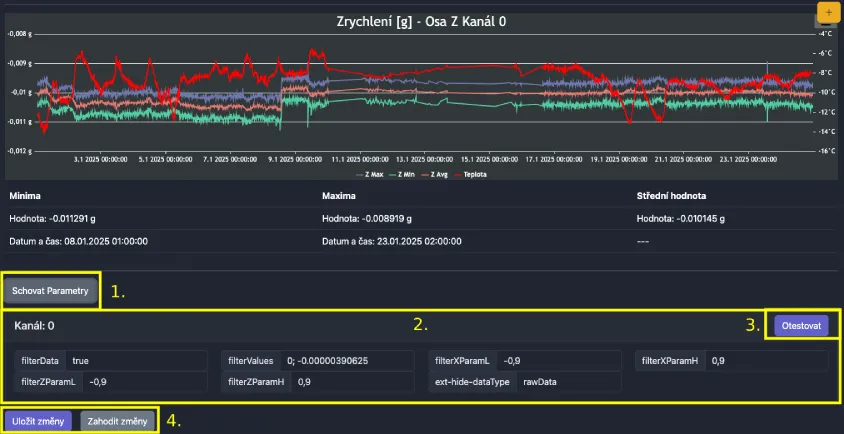This screenshot has width=844, height=434.
Task: Click the Kanál: 0 panel heading
Action: (x=34, y=326)
